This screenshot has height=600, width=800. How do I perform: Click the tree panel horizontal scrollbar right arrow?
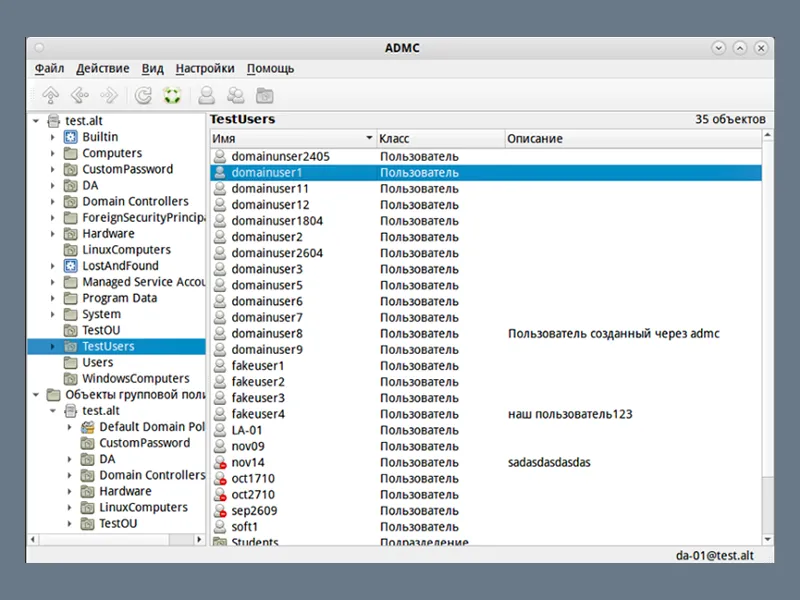[x=199, y=539]
